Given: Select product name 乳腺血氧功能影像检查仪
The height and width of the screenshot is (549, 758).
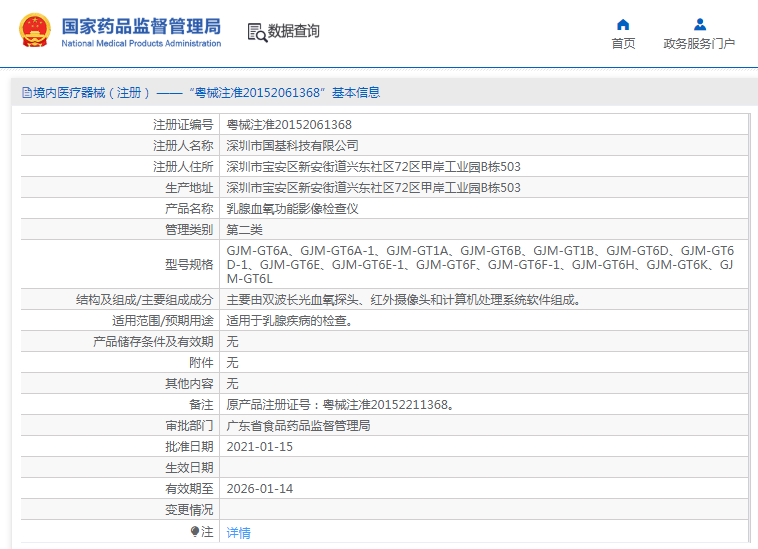Looking at the screenshot, I should pos(292,209).
